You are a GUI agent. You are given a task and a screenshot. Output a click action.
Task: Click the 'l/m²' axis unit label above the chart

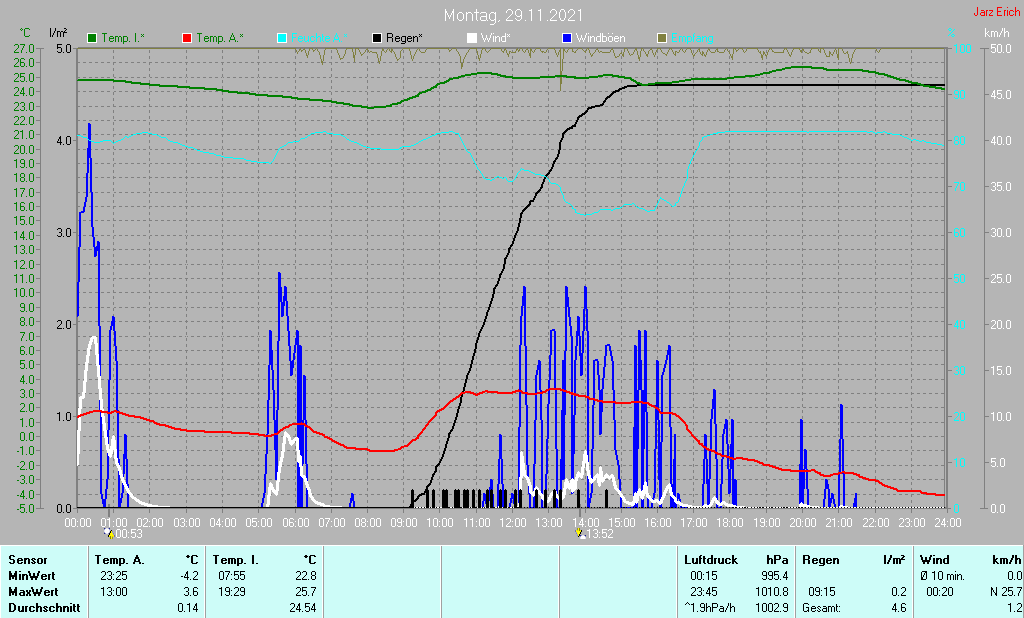click(x=58, y=33)
